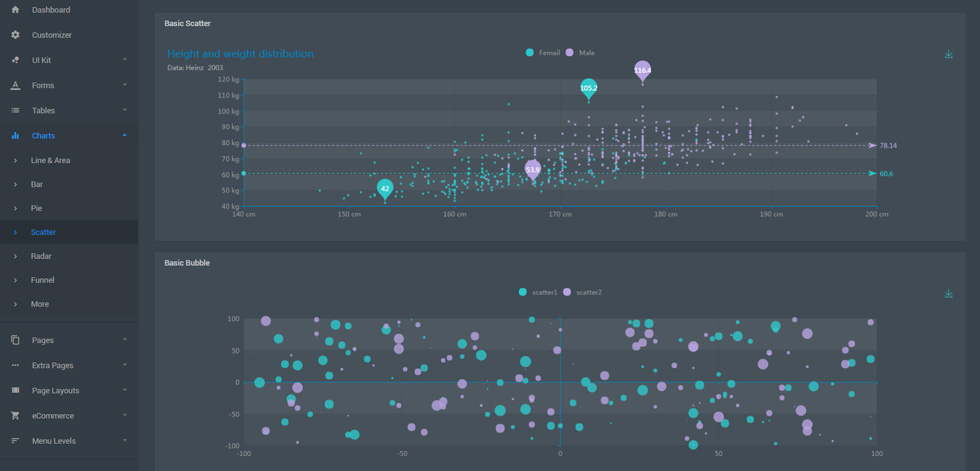Click the 60.6 average line label
The width and height of the screenshot is (980, 471).
coord(886,174)
